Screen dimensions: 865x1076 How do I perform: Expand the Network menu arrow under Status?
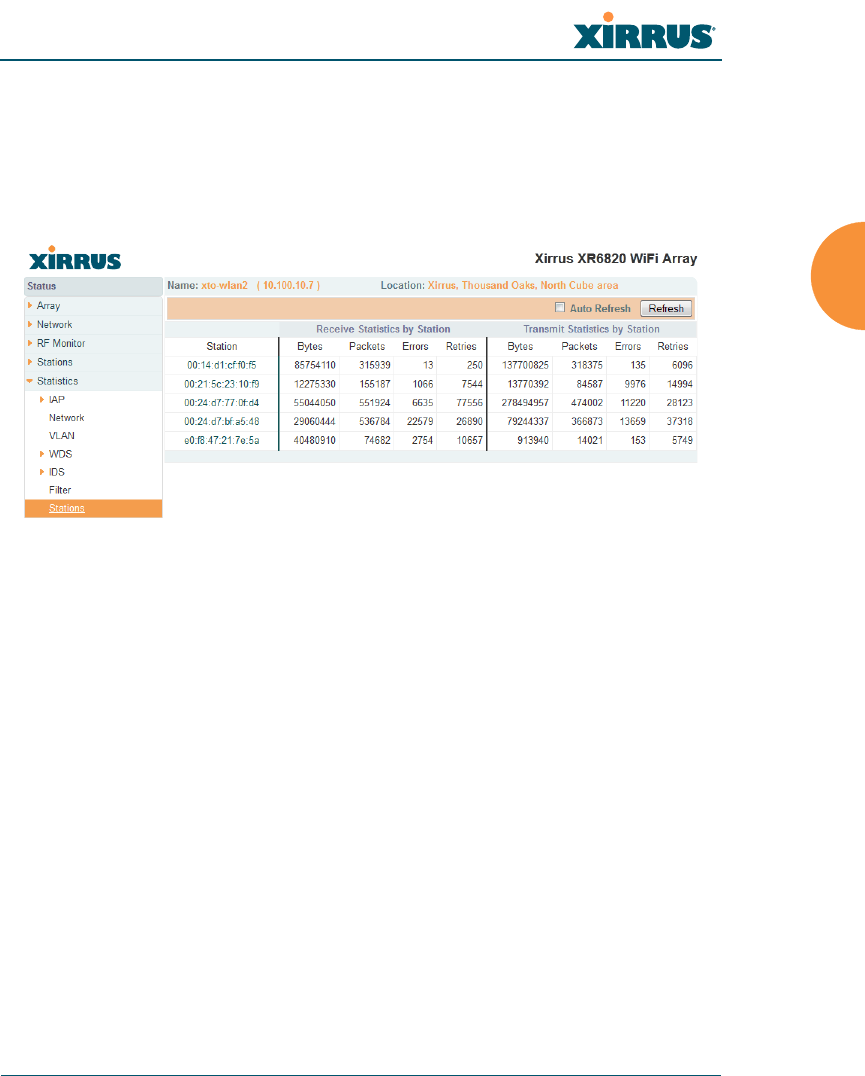(x=30, y=324)
